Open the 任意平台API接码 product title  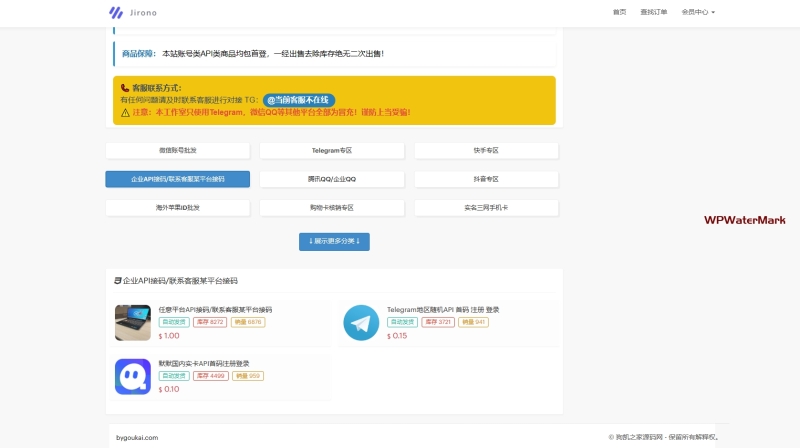pos(215,310)
